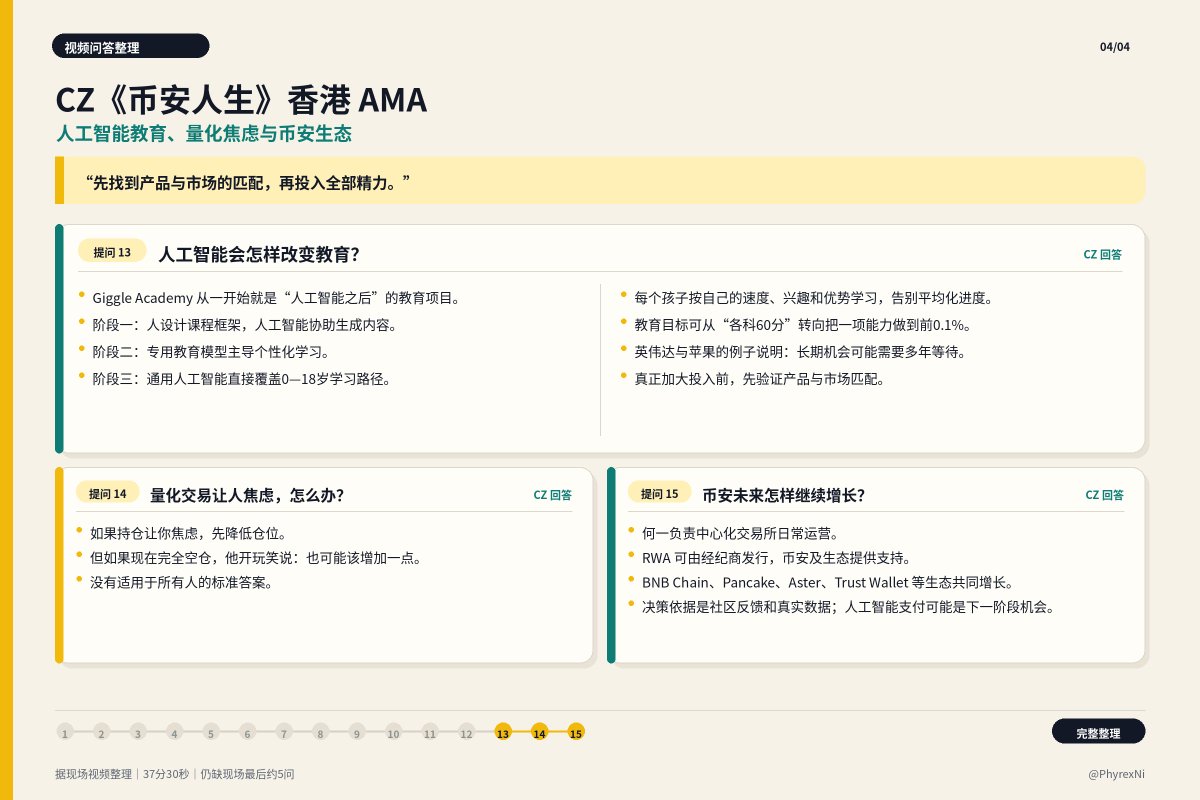1200x800 pixels.
Task: Click heading 人工智能会怎样改变教育？
Action: click(259, 254)
